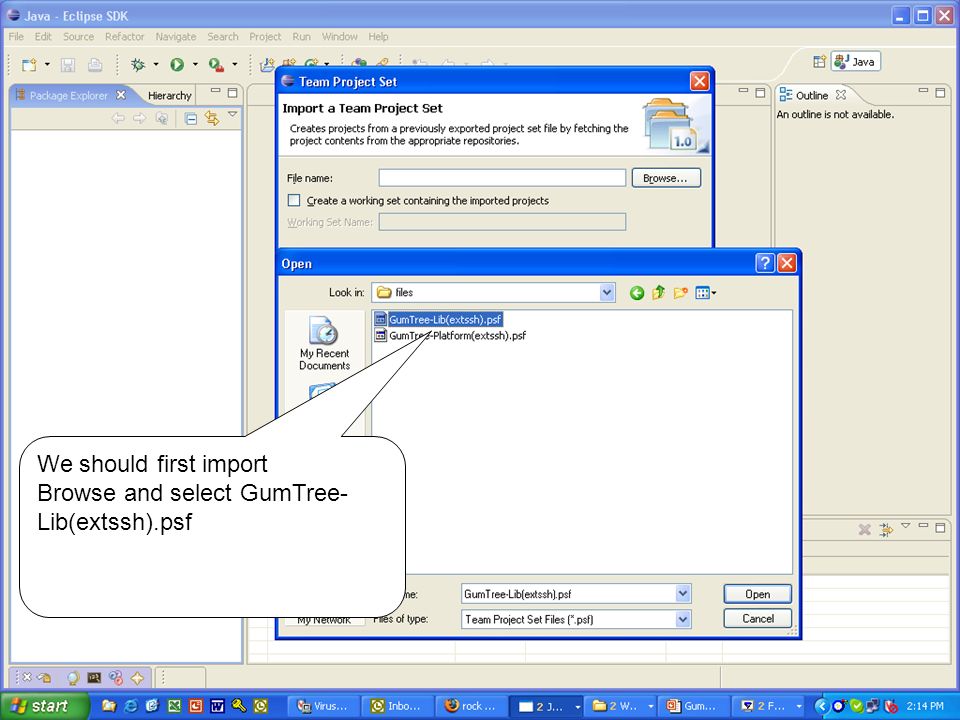Screen dimensions: 960x720
Task: Click the File name text box in Open dialog
Action: coord(569,594)
